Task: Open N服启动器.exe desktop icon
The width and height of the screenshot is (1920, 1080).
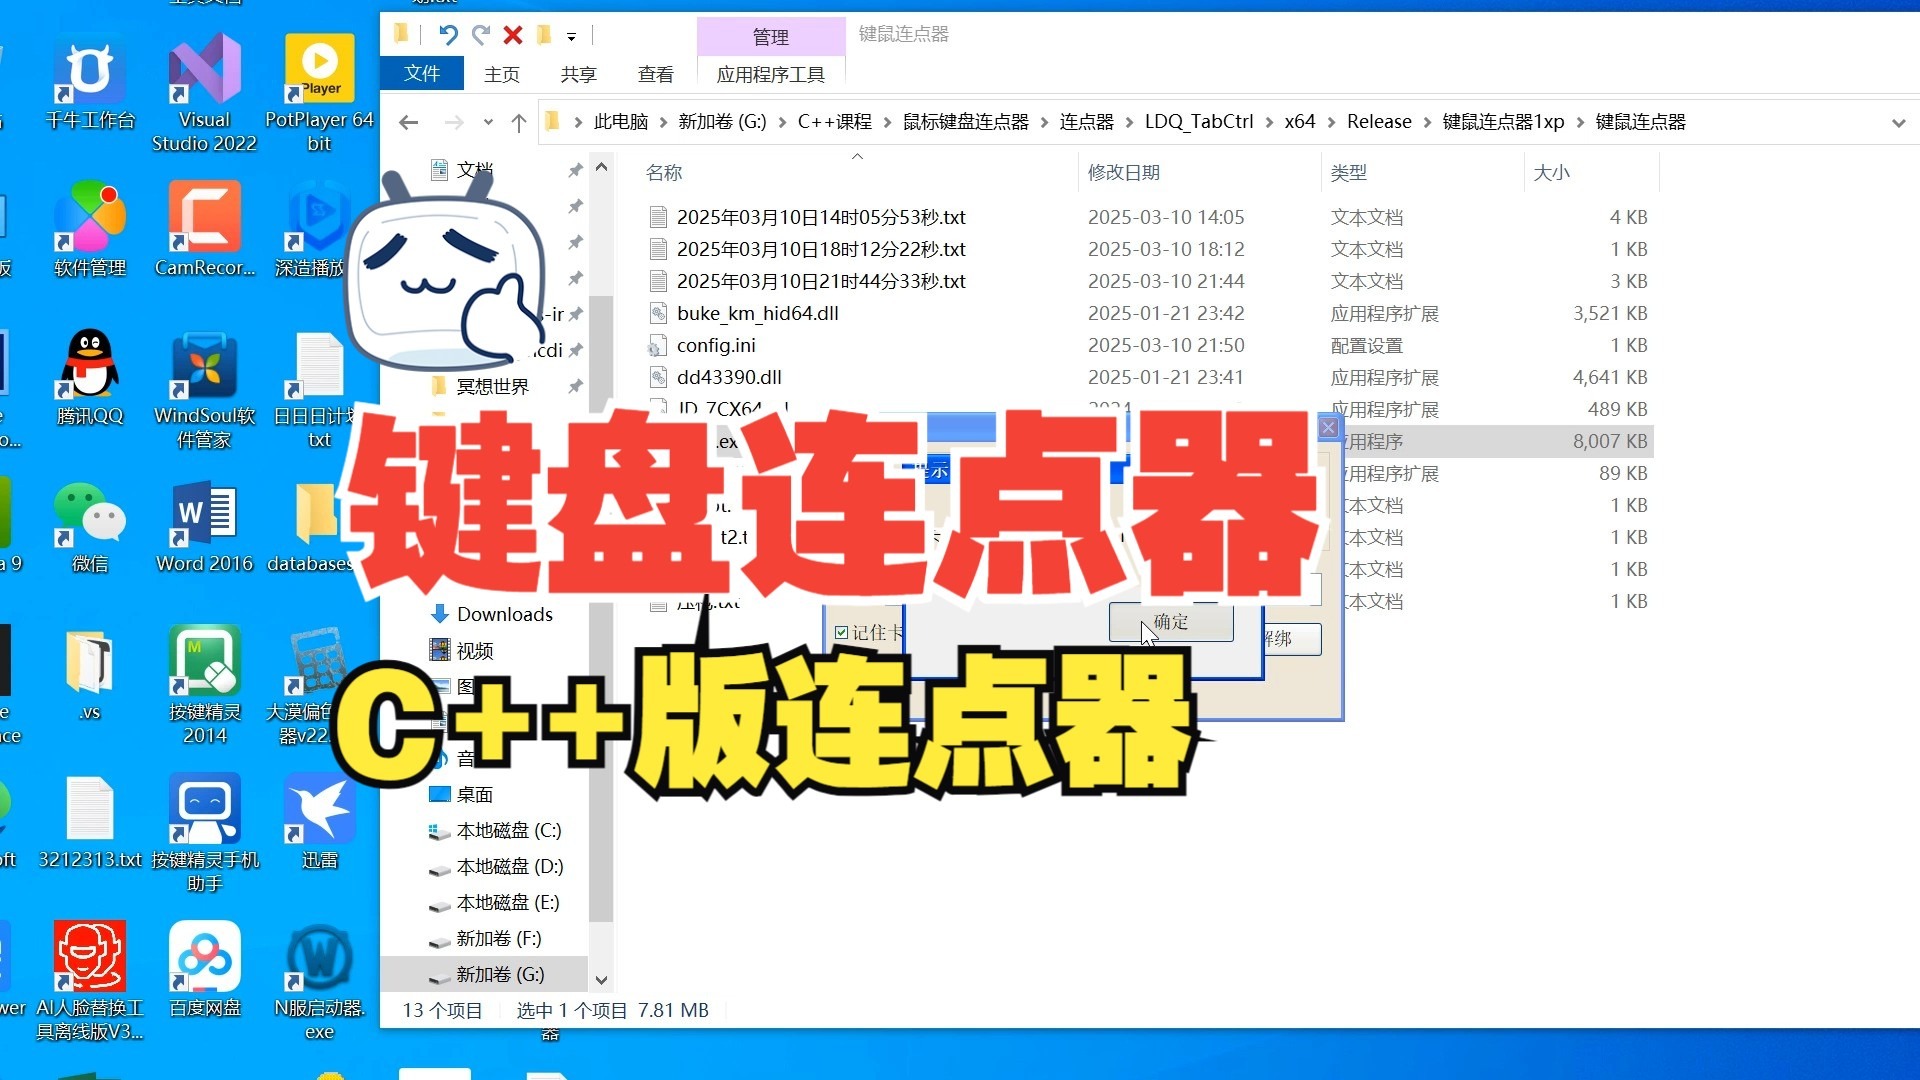Action: [319, 981]
